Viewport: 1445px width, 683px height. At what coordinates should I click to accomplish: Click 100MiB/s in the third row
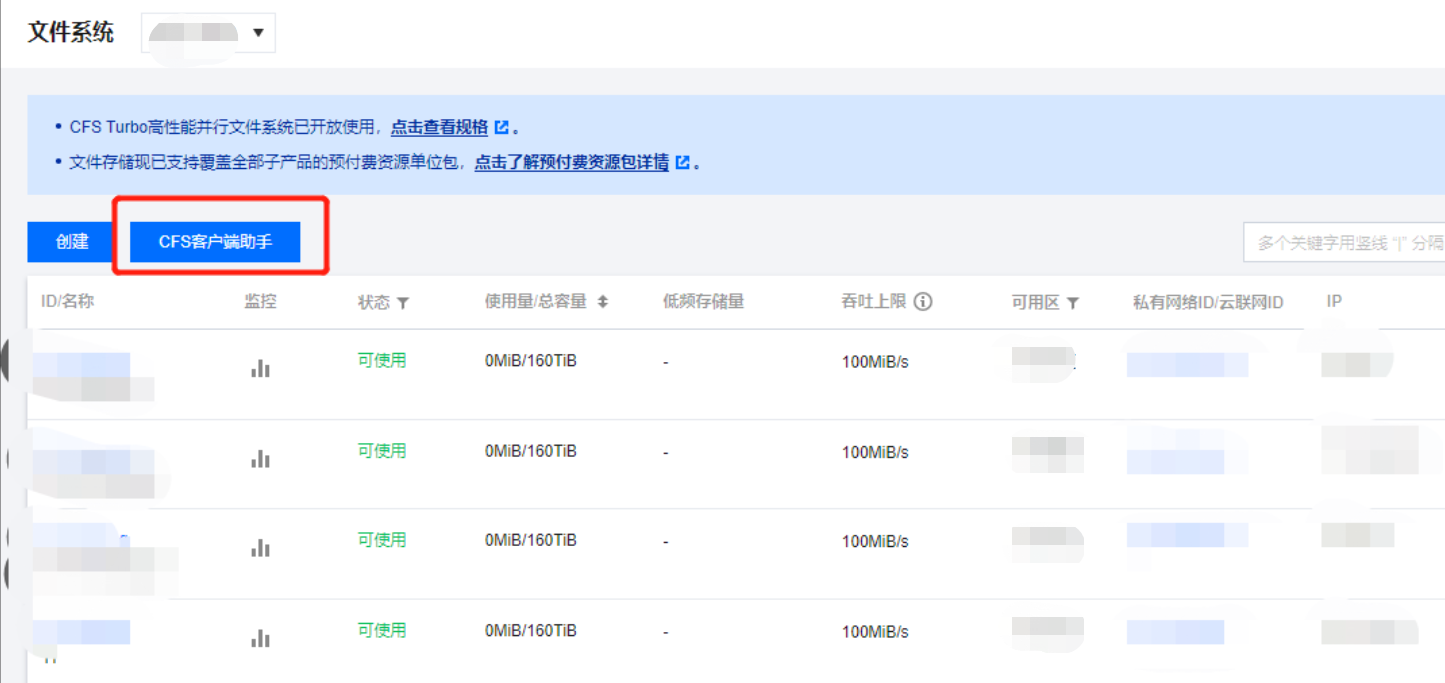875,541
